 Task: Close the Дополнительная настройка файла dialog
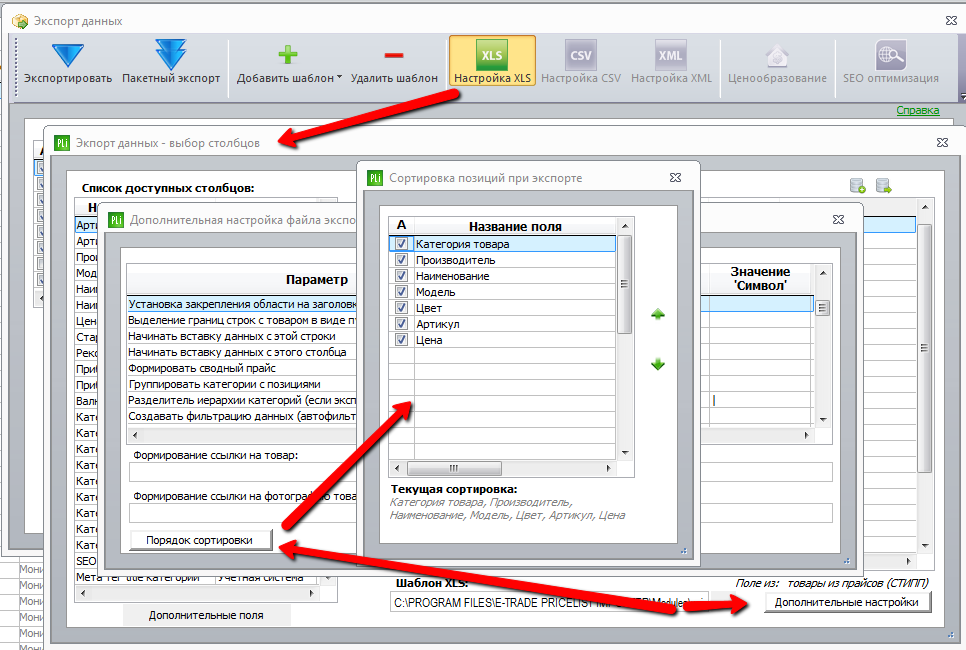(838, 219)
